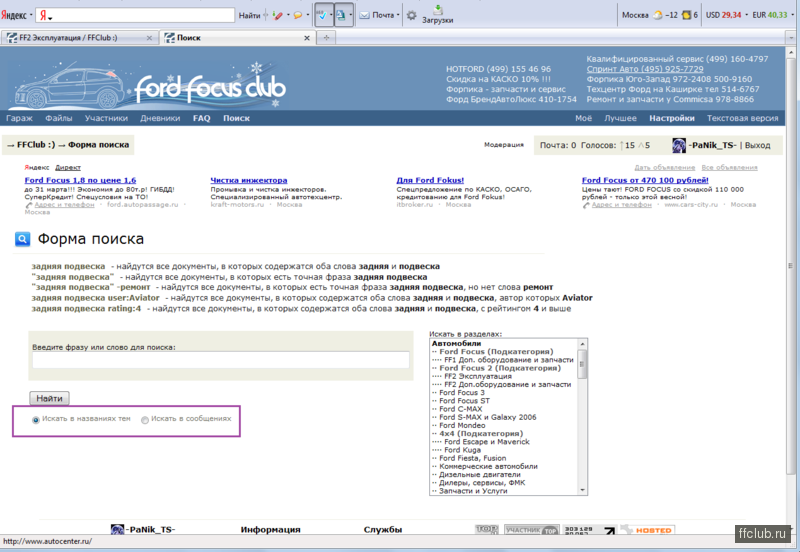Click Дать объявление link
This screenshot has width=800, height=552.
click(x=665, y=167)
